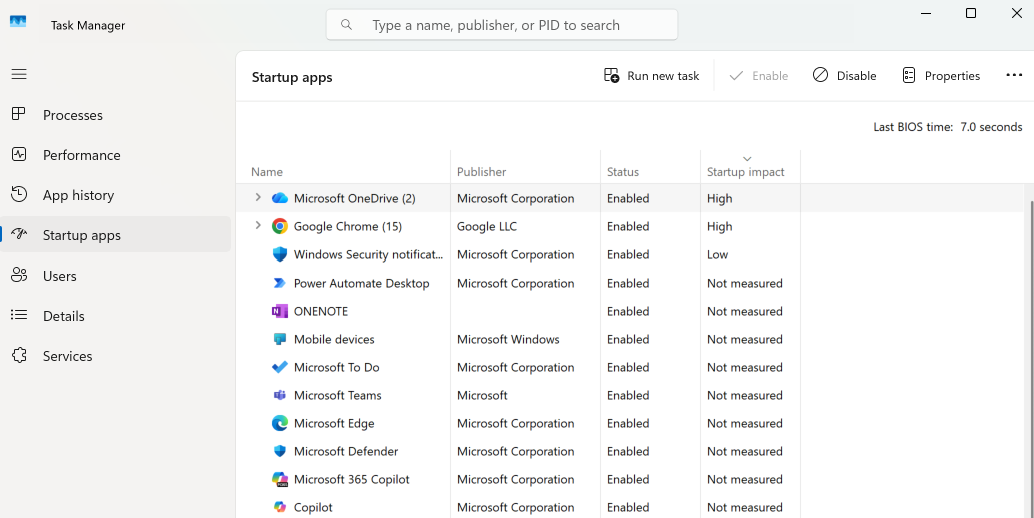
Task: Select the ONENOTE app icon
Action: tap(280, 311)
